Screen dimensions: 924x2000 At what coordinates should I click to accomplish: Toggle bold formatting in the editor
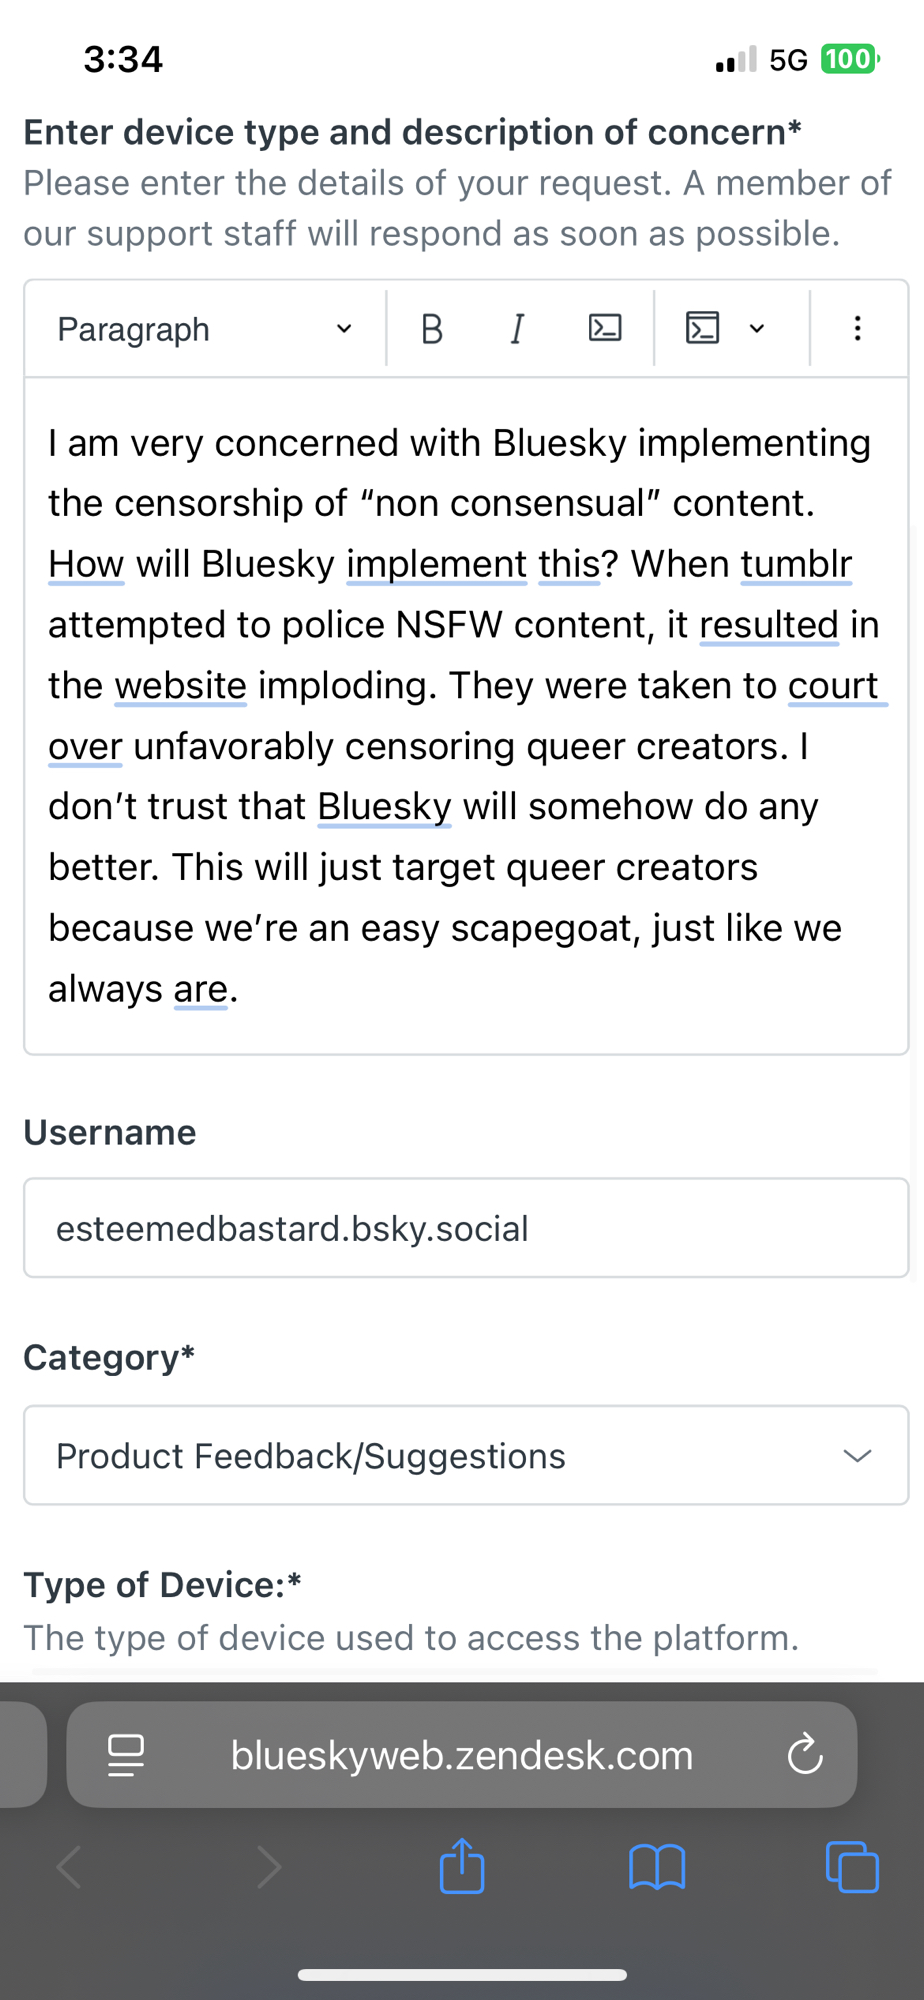[432, 329]
